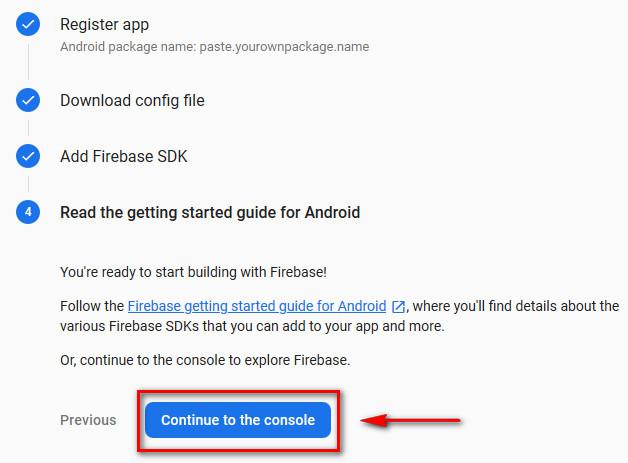The image size is (628, 463).
Task: Expand the Add Firebase SDK step
Action: 123,156
